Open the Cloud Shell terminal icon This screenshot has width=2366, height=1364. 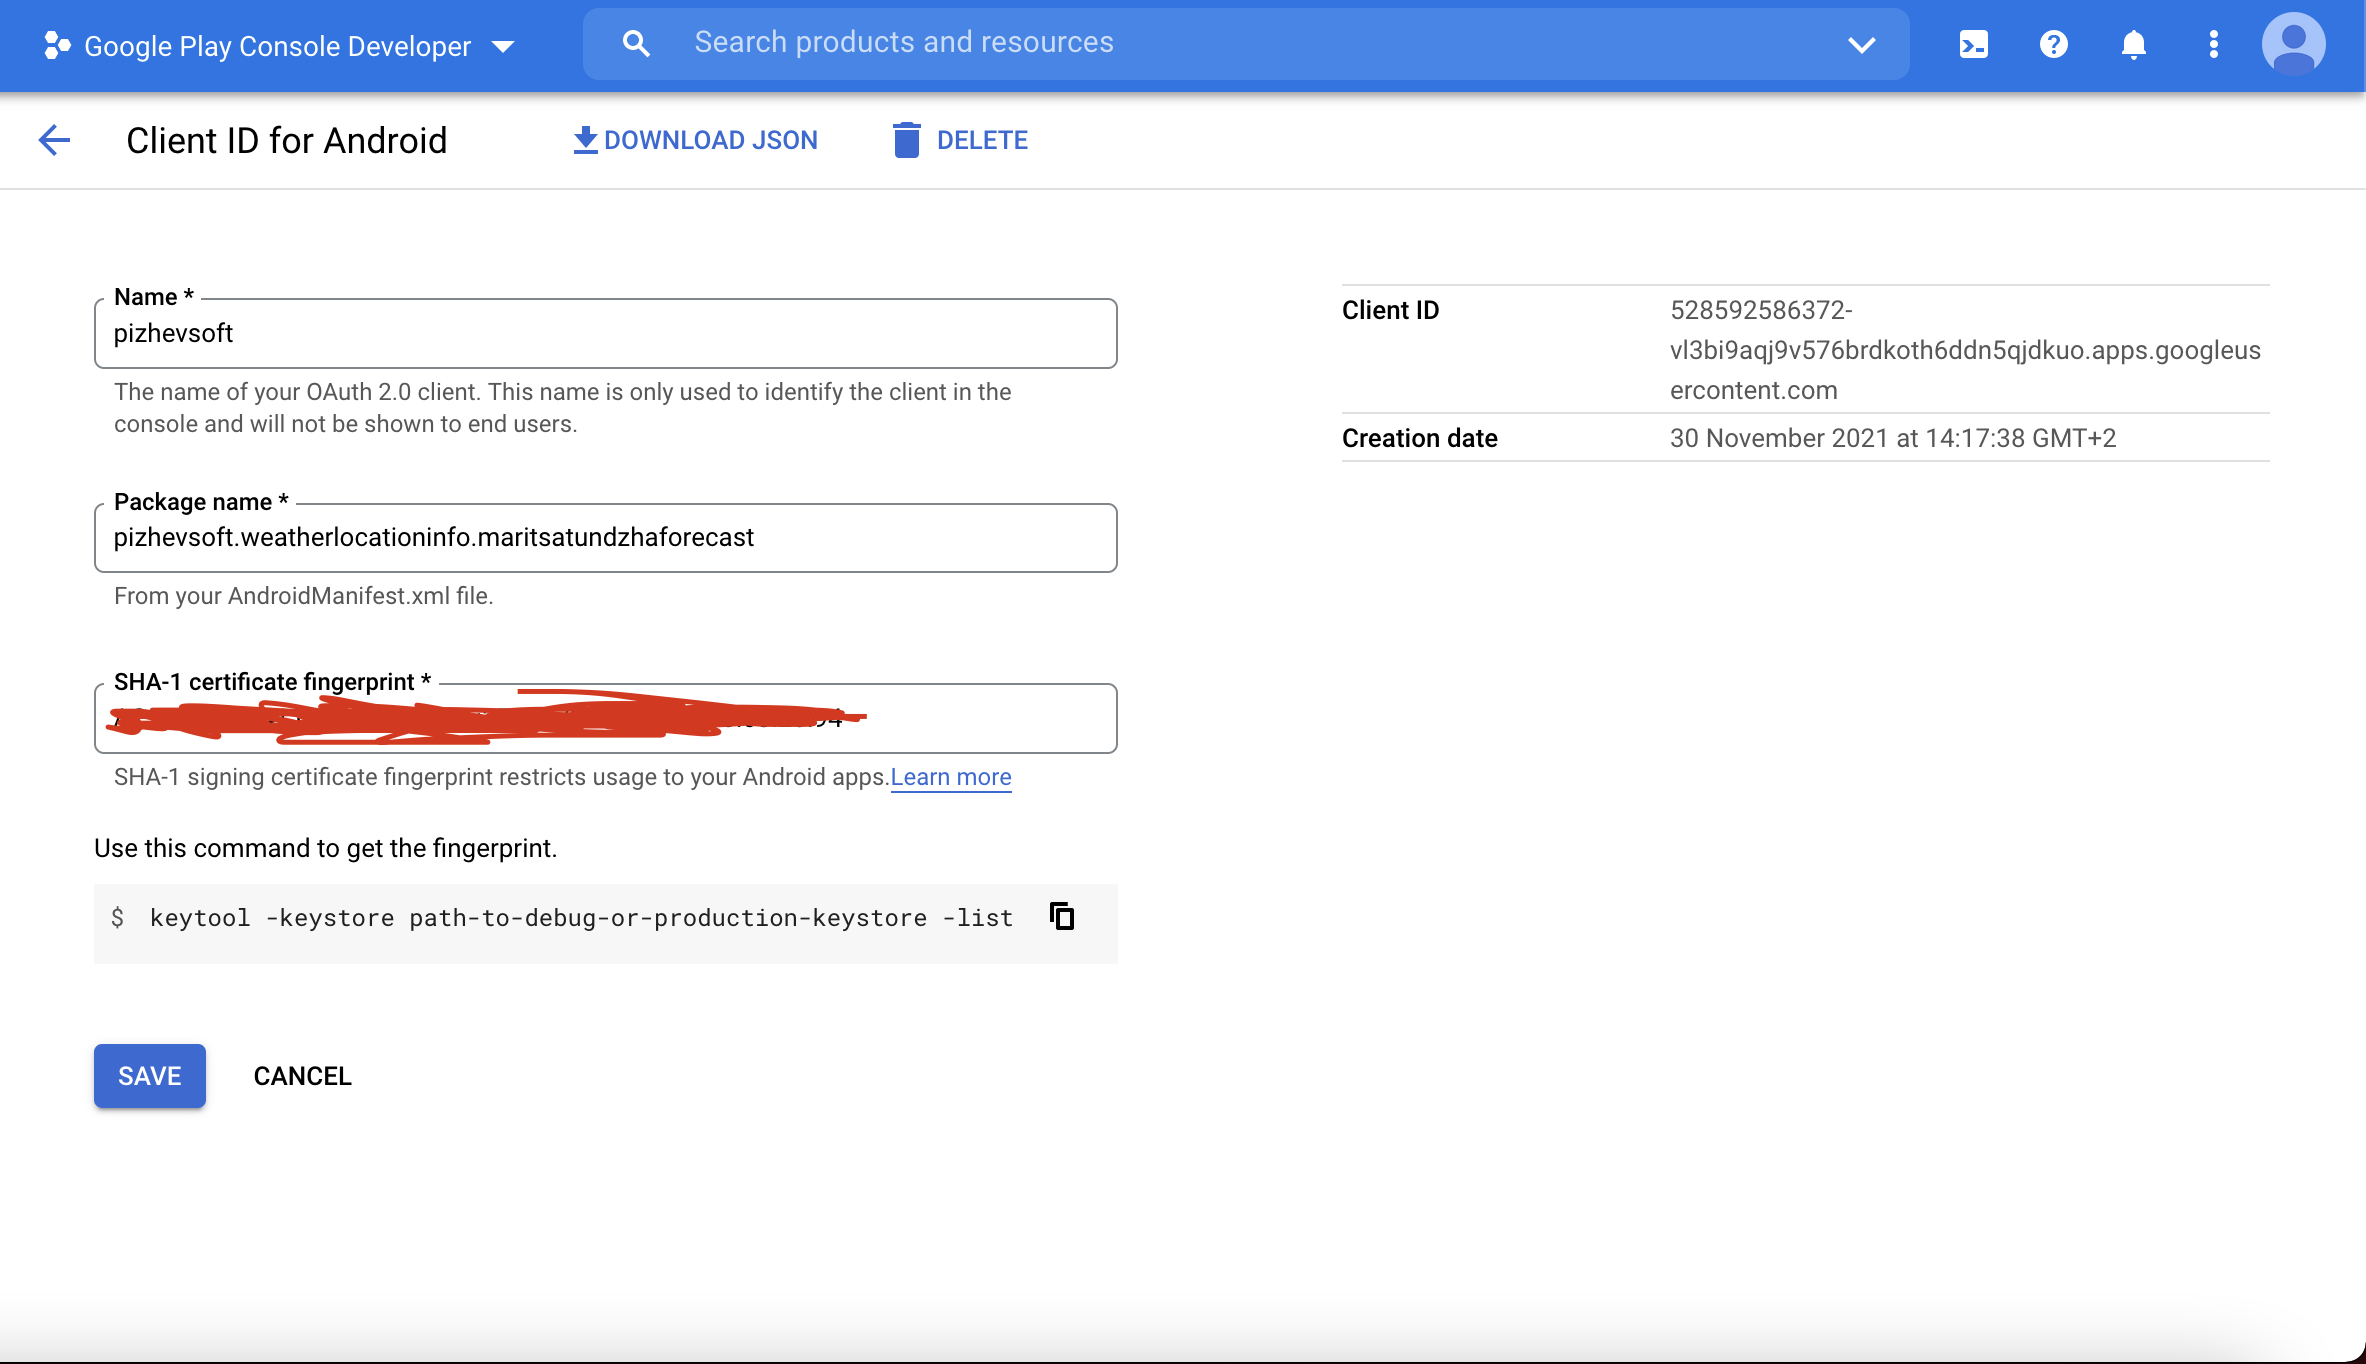[1973, 45]
